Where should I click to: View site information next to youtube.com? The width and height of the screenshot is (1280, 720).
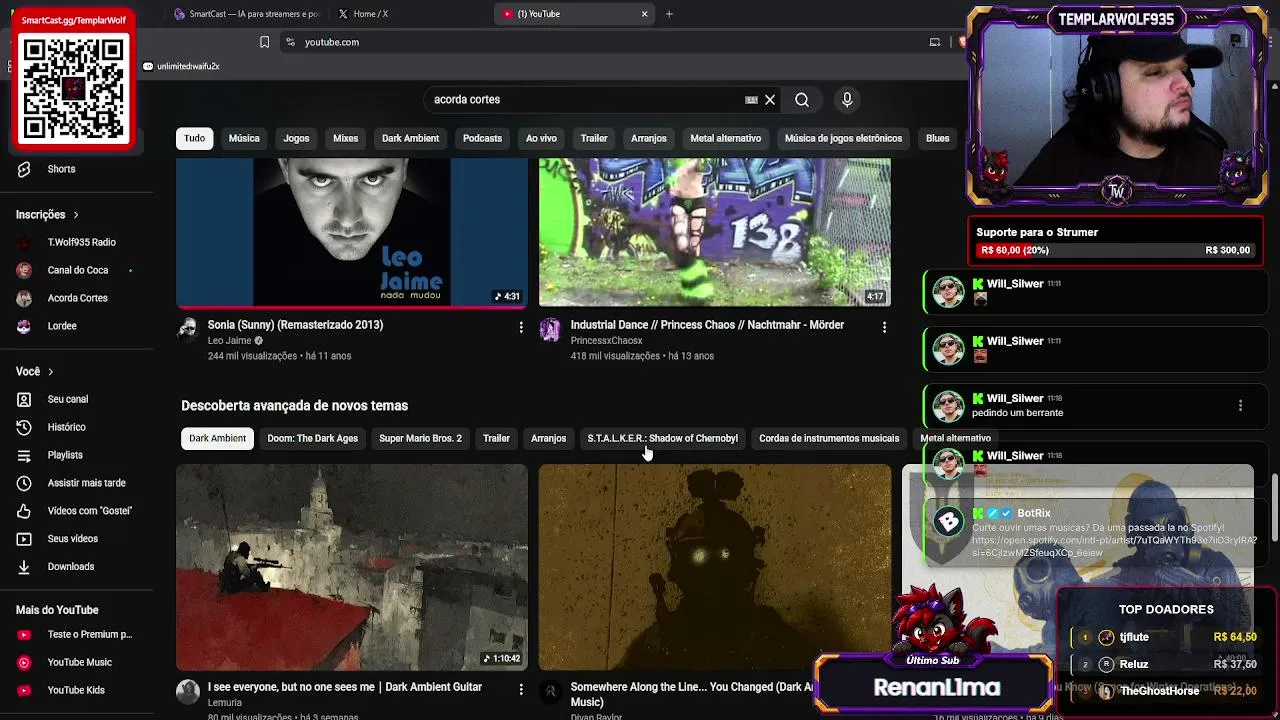pyautogui.click(x=290, y=42)
